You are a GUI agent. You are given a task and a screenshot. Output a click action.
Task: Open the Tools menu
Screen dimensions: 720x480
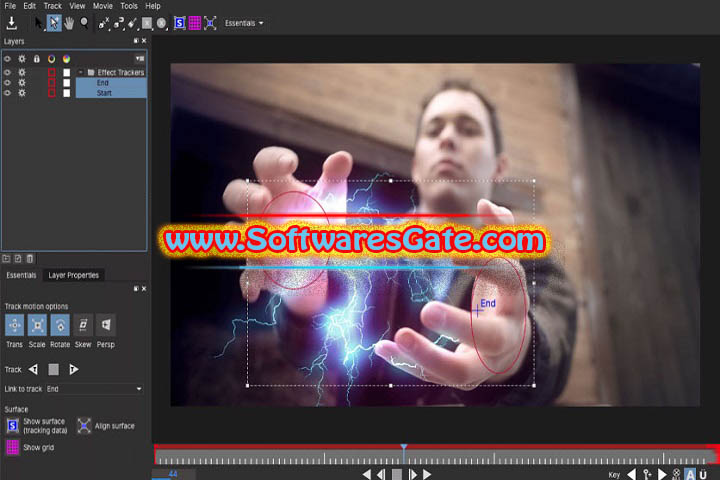(x=129, y=6)
